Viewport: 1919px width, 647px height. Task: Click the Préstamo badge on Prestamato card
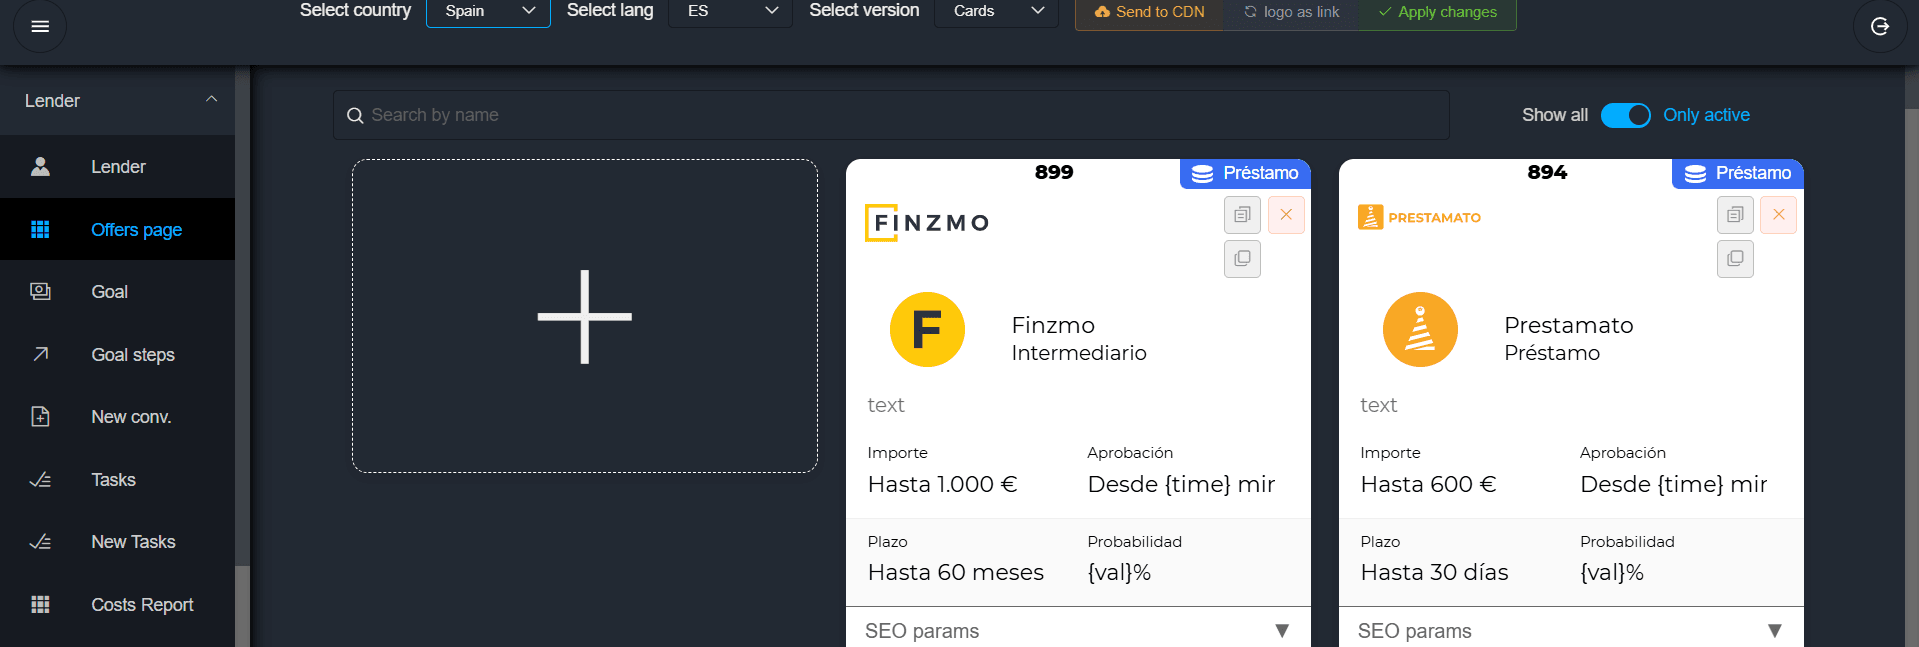tap(1738, 173)
